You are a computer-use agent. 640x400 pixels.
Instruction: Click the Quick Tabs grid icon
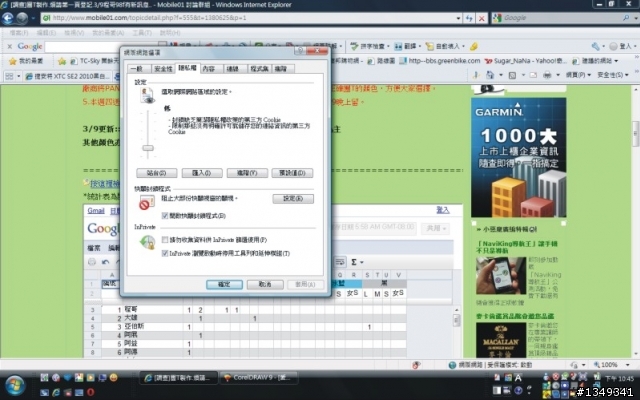tap(9, 76)
